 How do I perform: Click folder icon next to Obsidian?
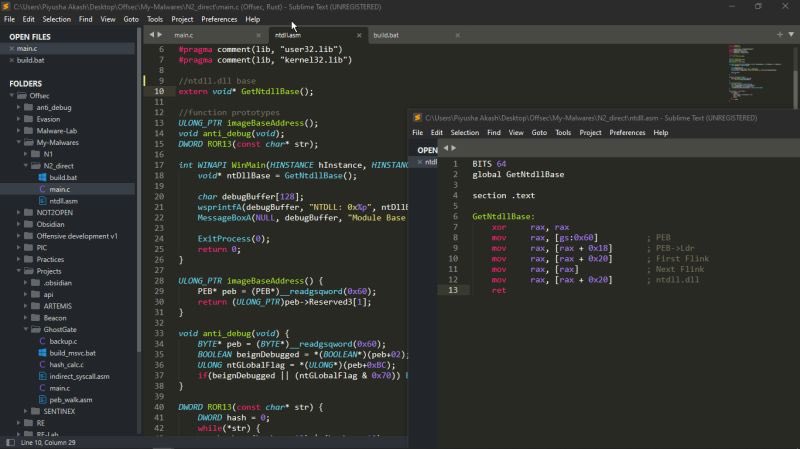click(x=29, y=224)
